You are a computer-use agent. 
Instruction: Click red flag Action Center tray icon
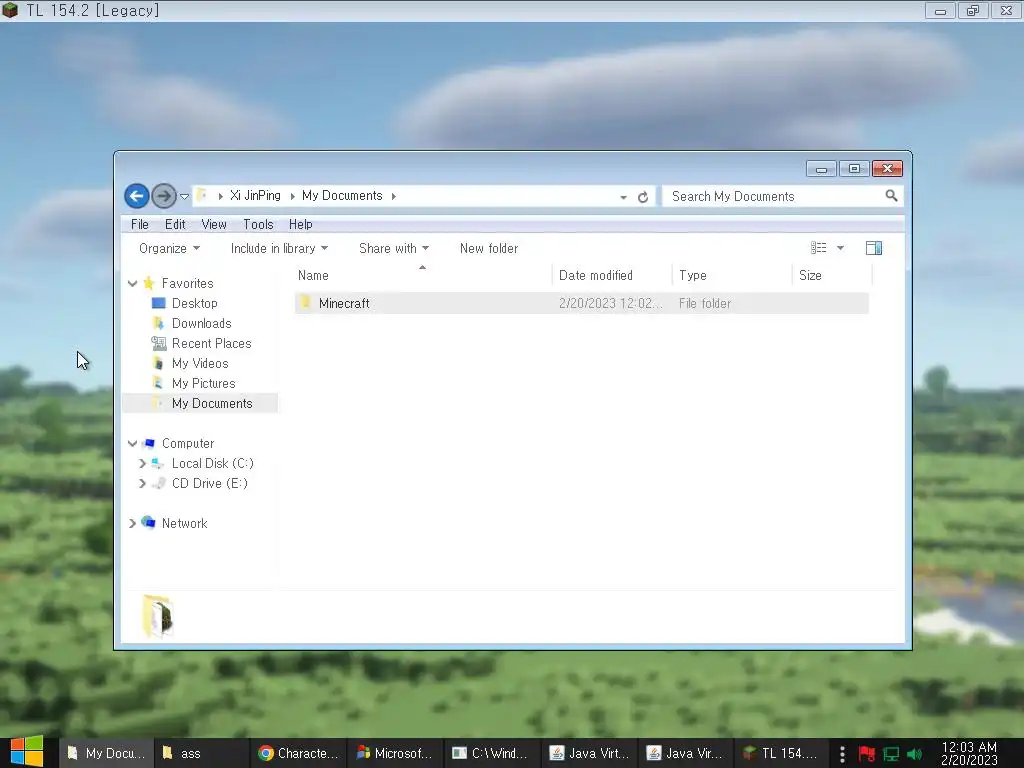pyautogui.click(x=867, y=754)
